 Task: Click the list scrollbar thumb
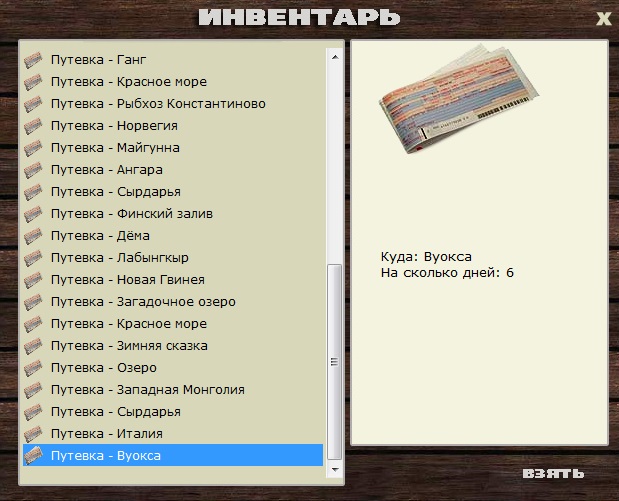click(x=335, y=362)
